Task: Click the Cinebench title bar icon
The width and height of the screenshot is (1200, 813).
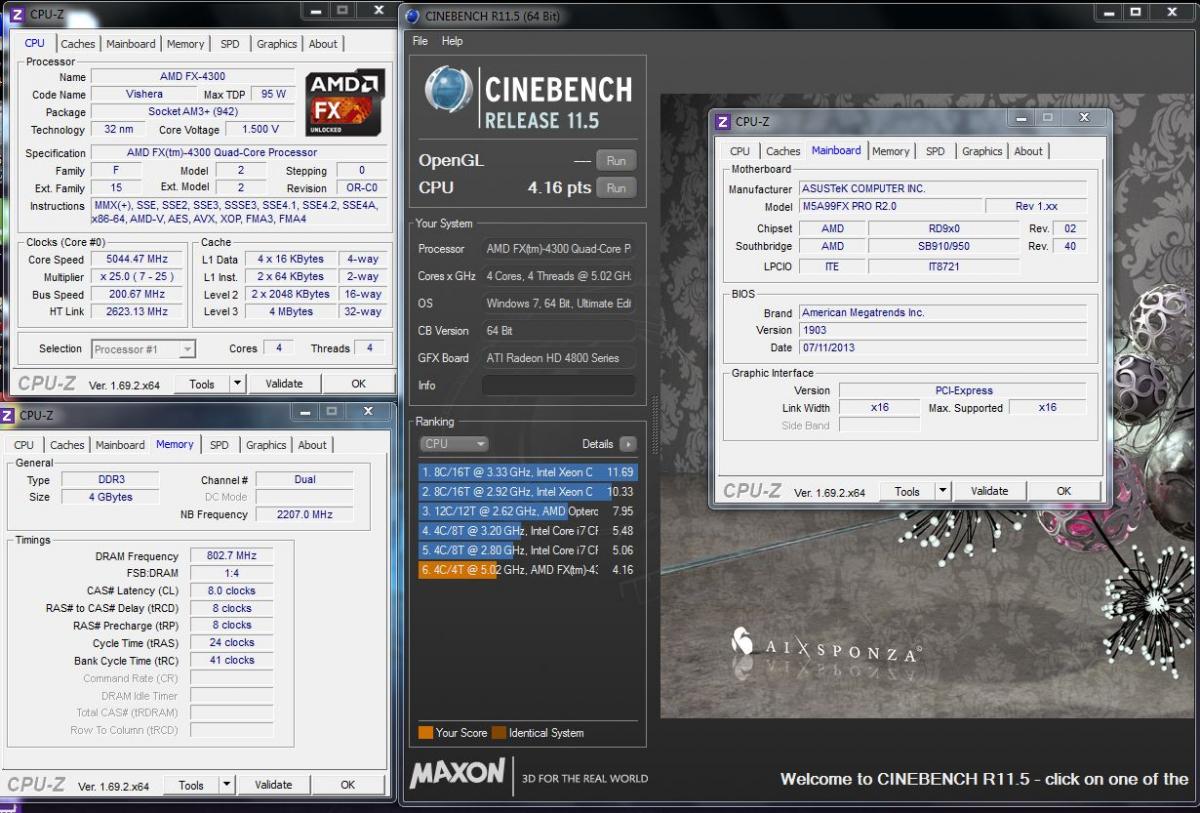Action: point(412,15)
